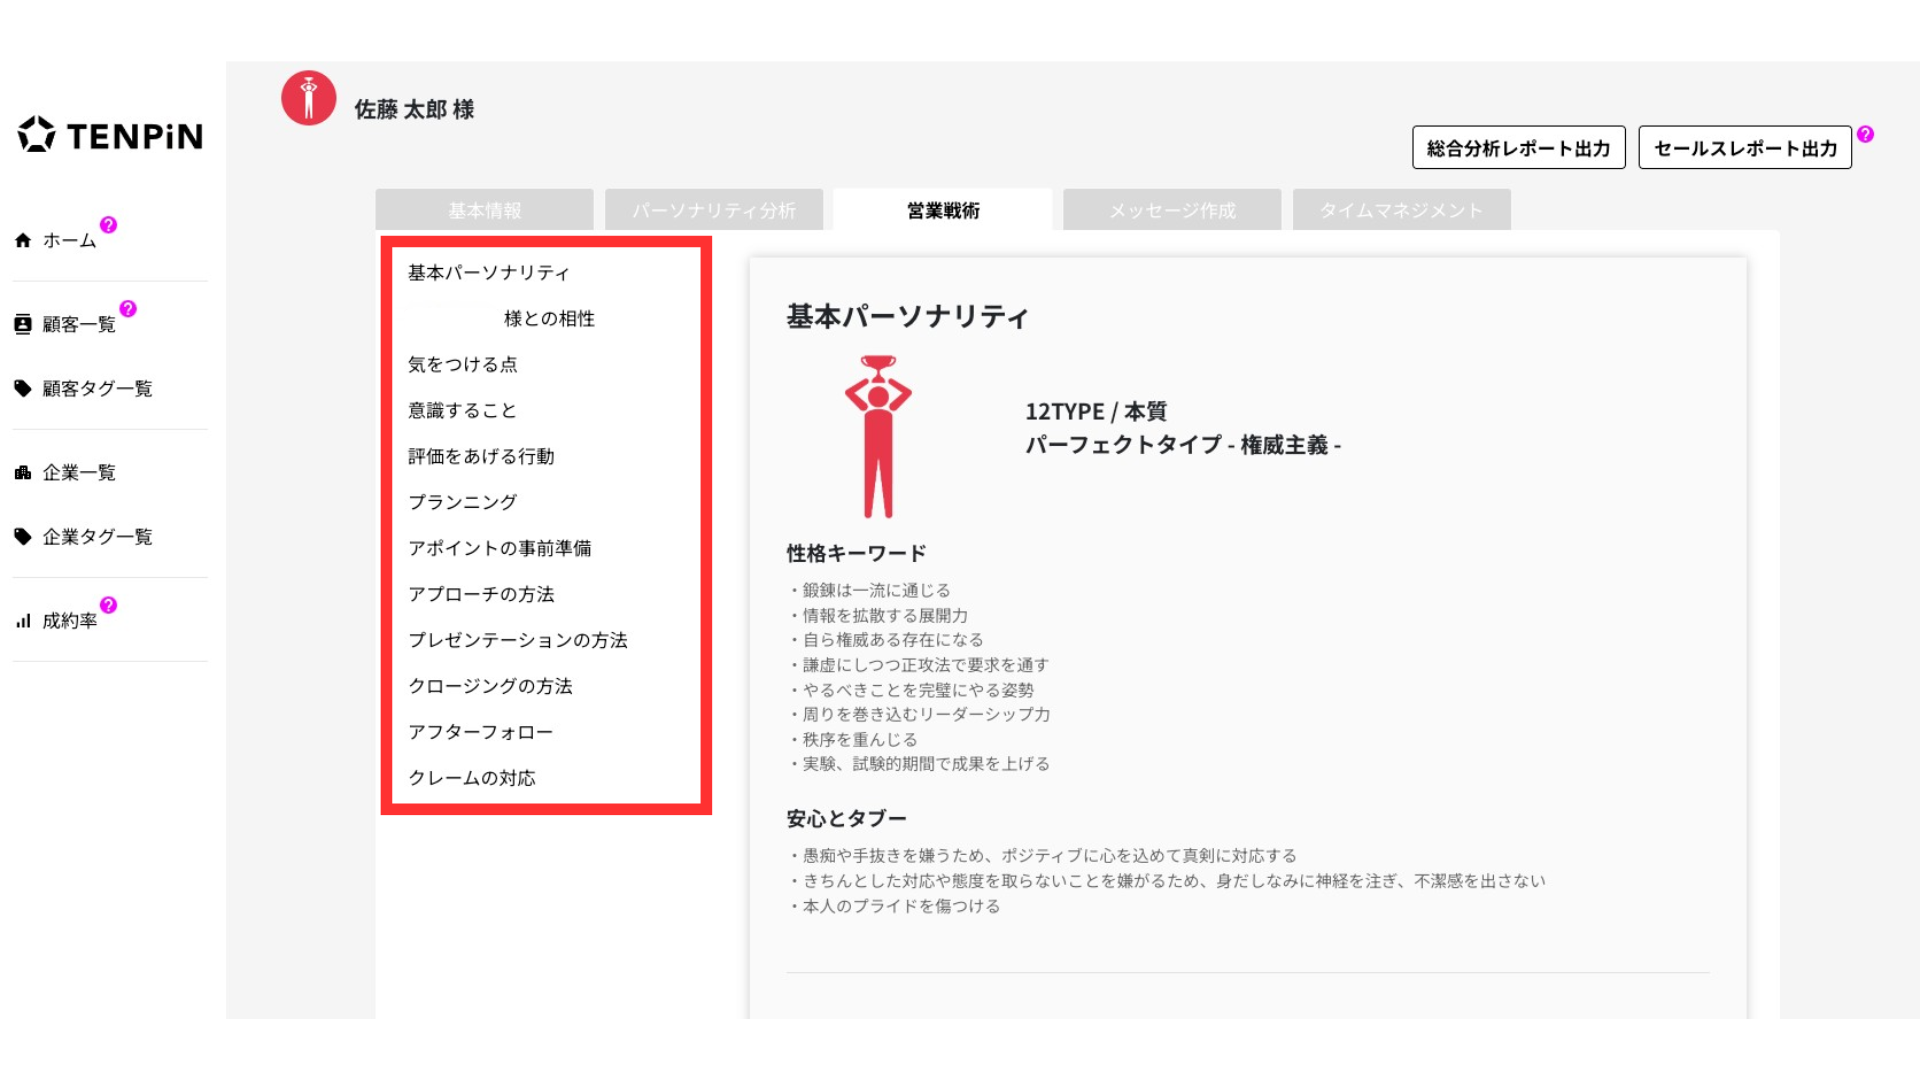This screenshot has height=1080, width=1920.
Task: Go to 企業タグ一覧 in sidebar
Action: (96, 537)
